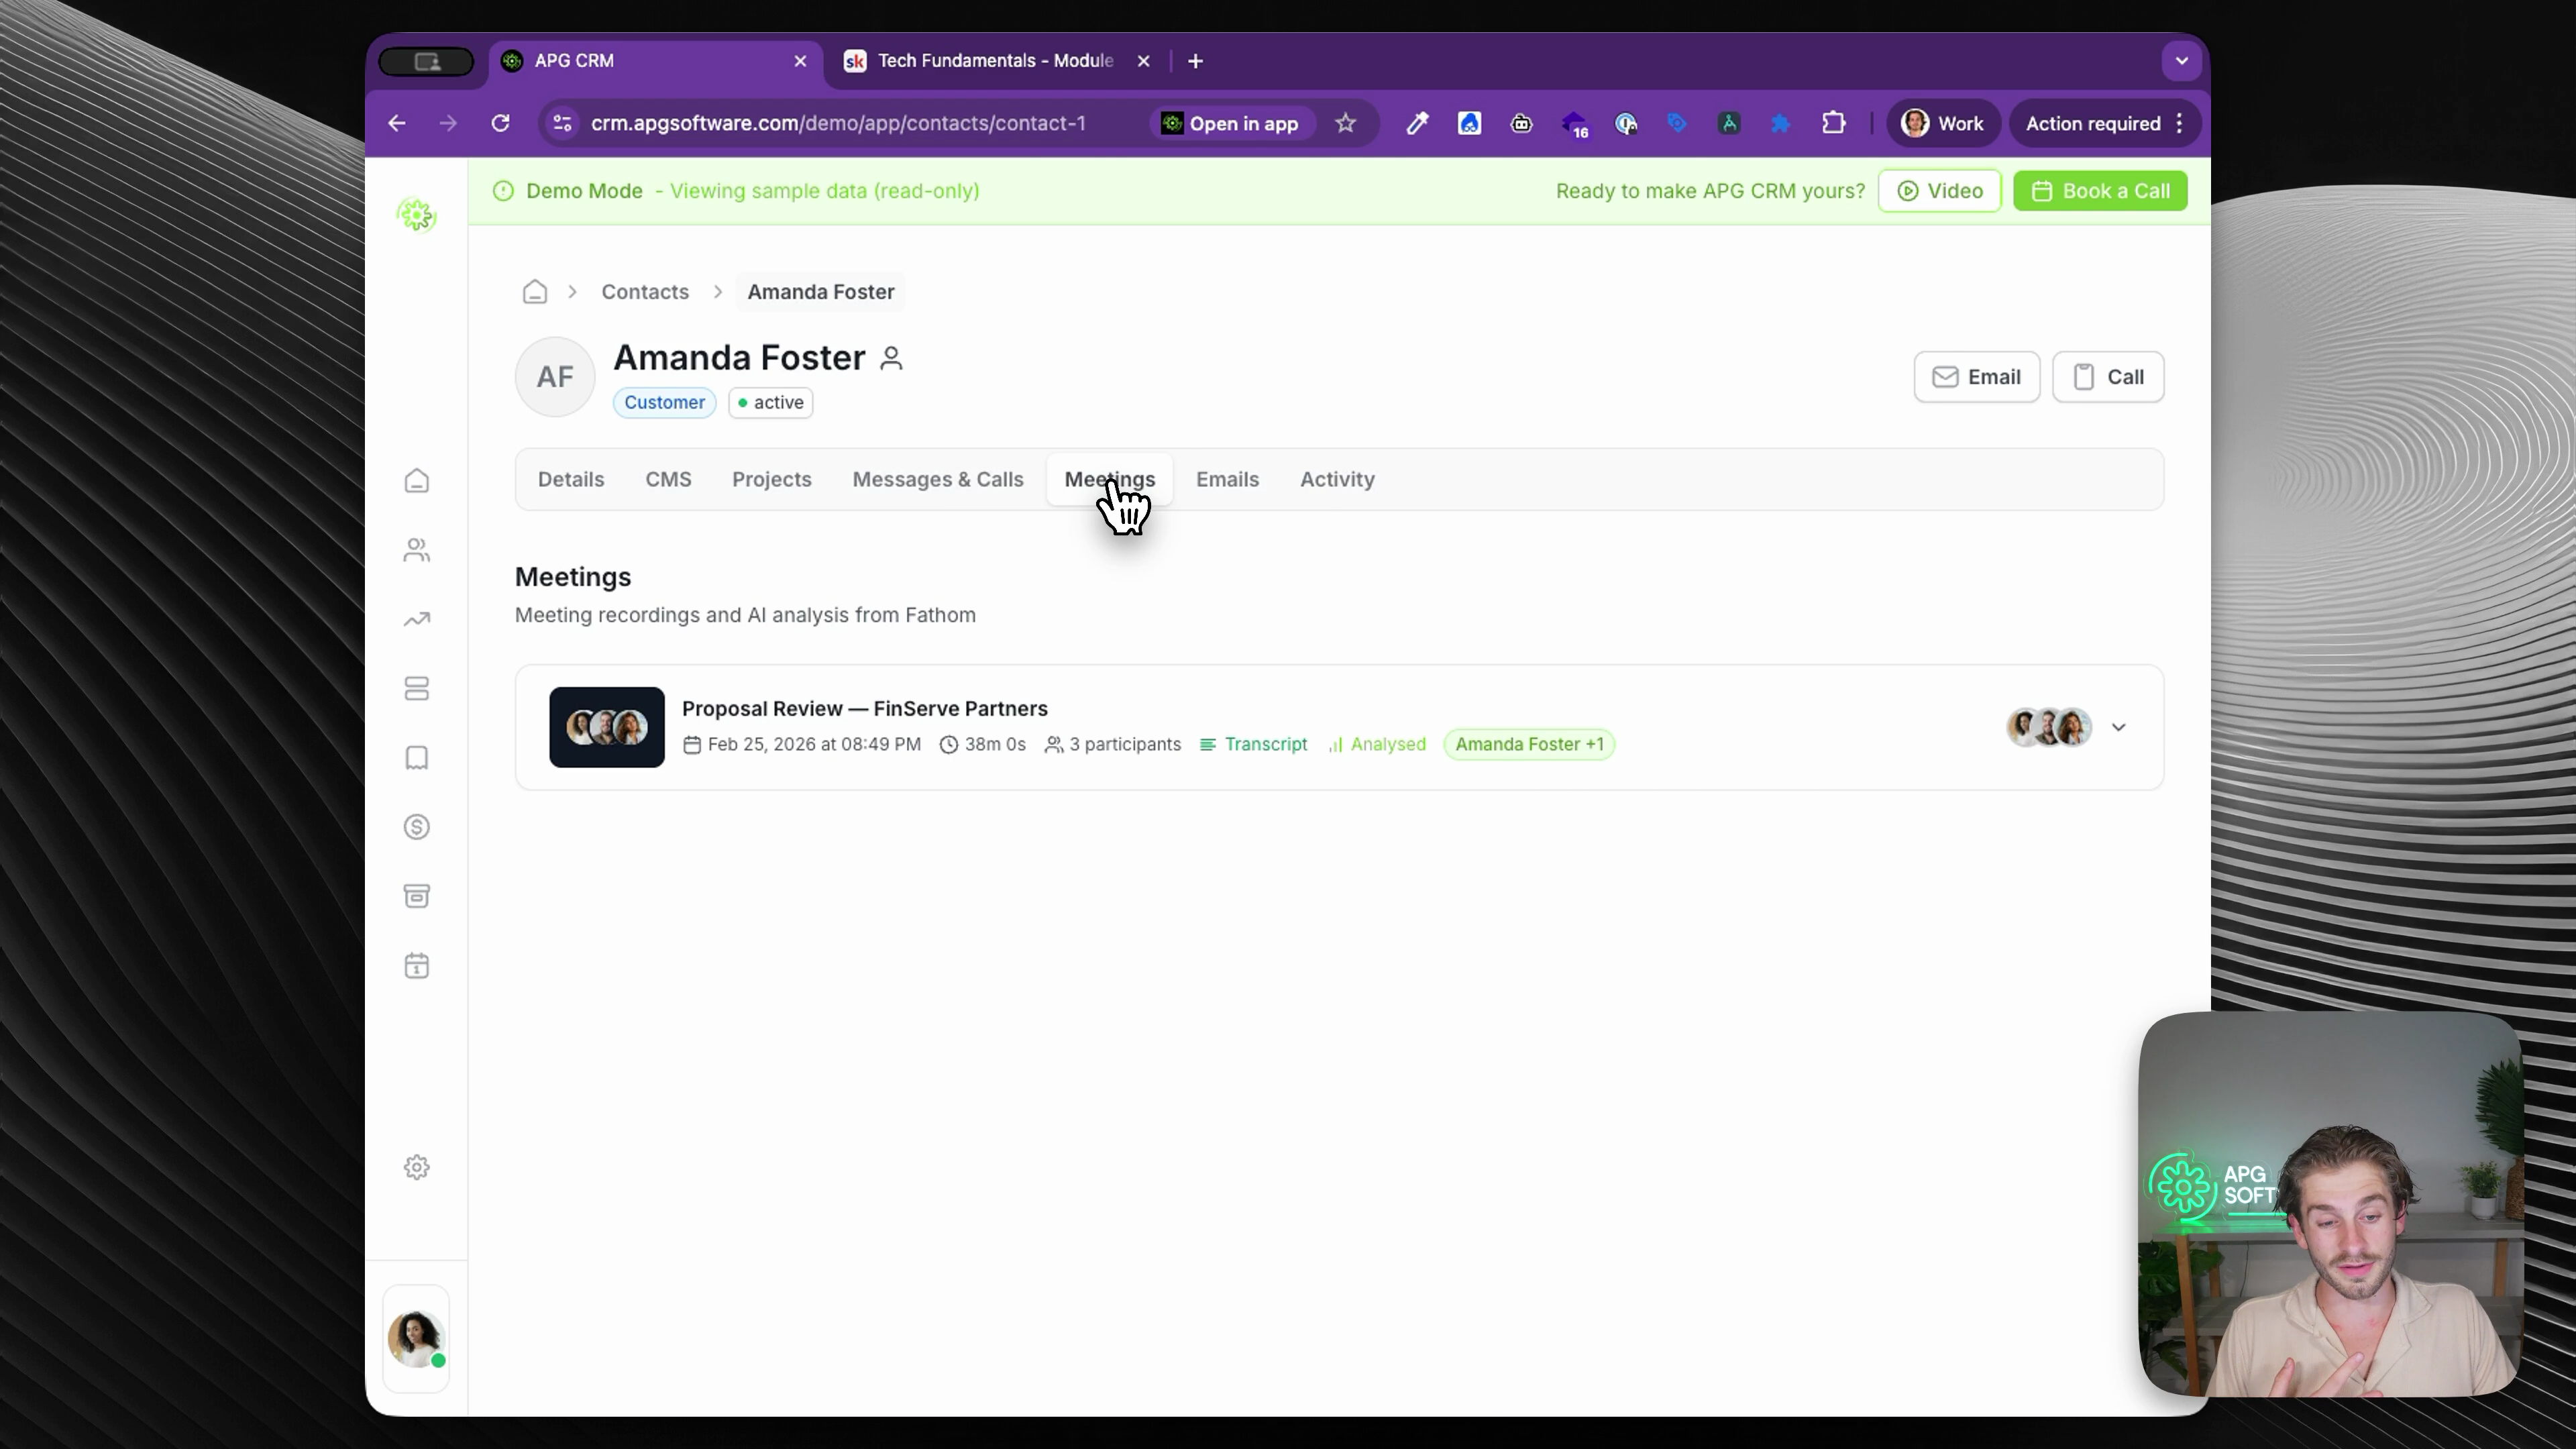The image size is (2576, 1449).
Task: Go to Contacts breadcrumb link
Action: tap(645, 291)
